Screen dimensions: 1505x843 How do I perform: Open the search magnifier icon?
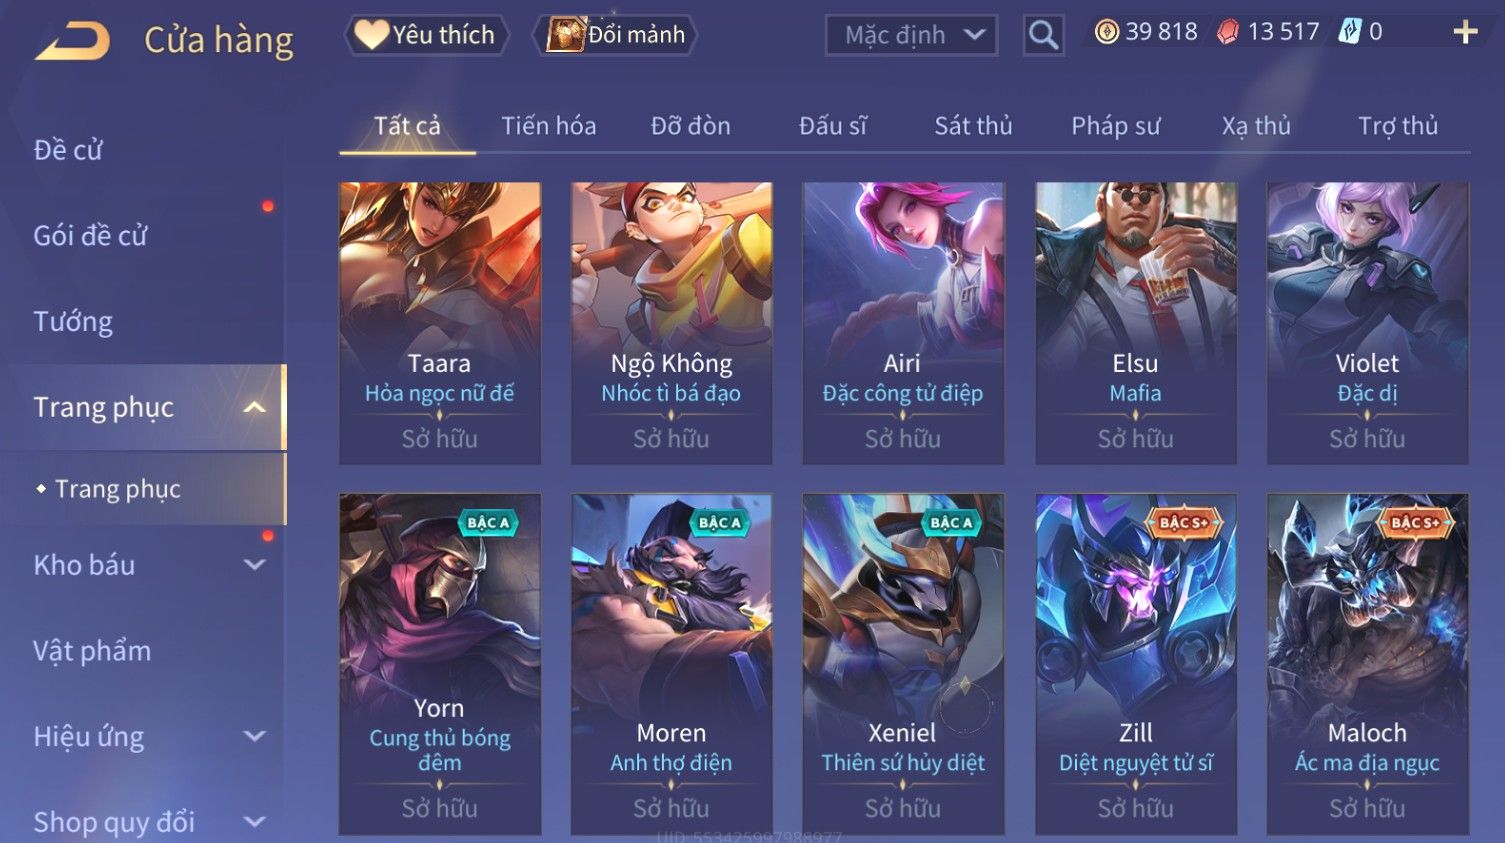pyautogui.click(x=1043, y=36)
